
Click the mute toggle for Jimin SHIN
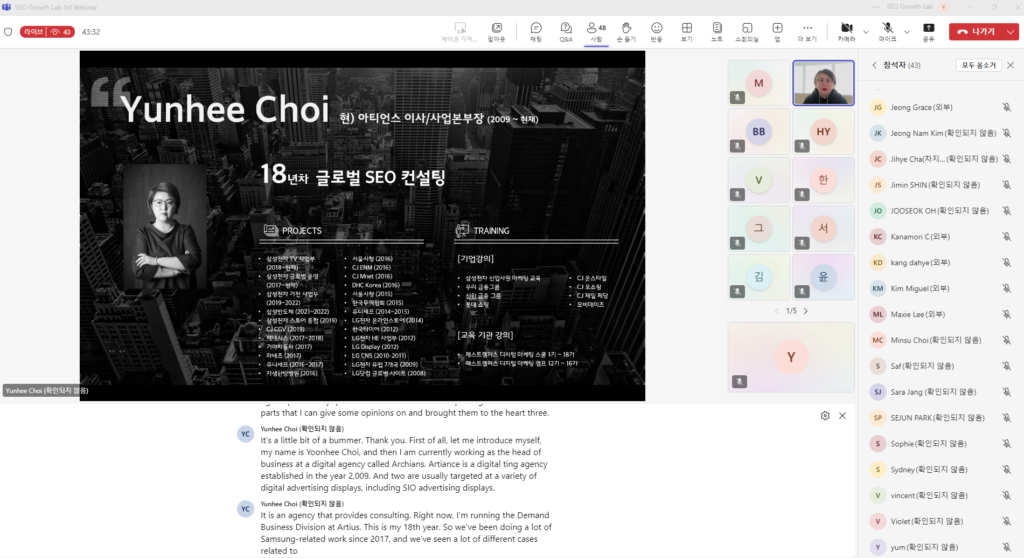1006,185
